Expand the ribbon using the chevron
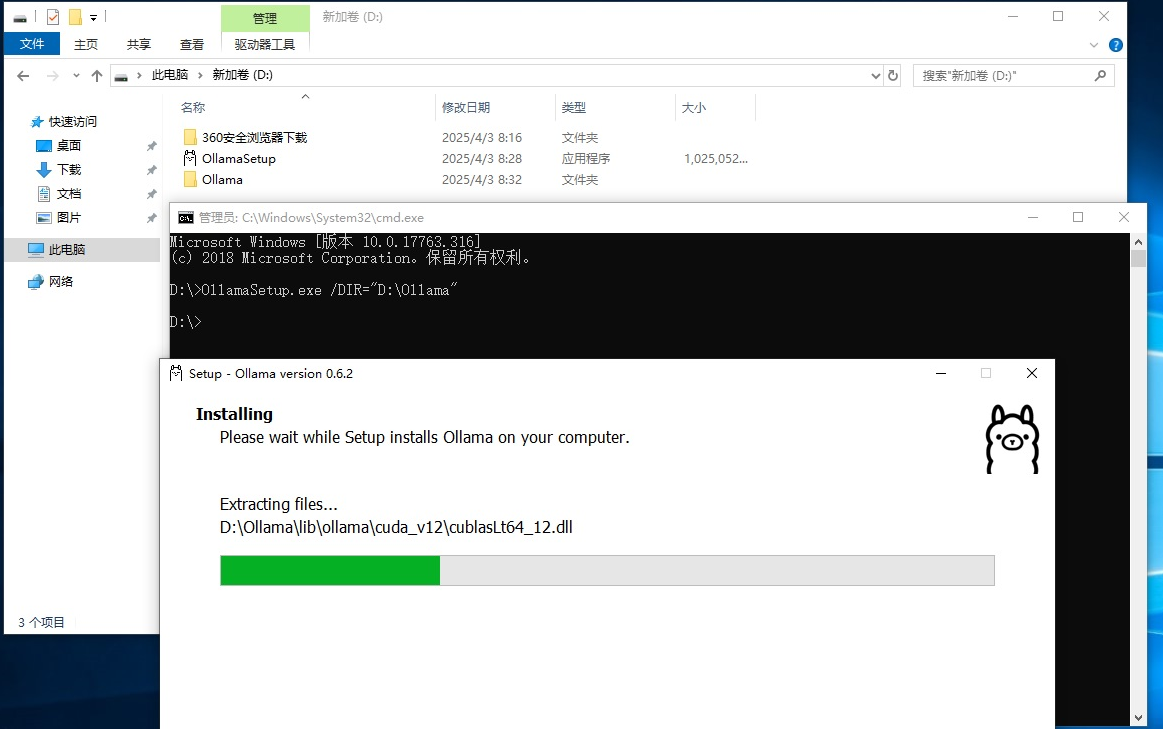This screenshot has width=1163, height=729. tap(1095, 45)
